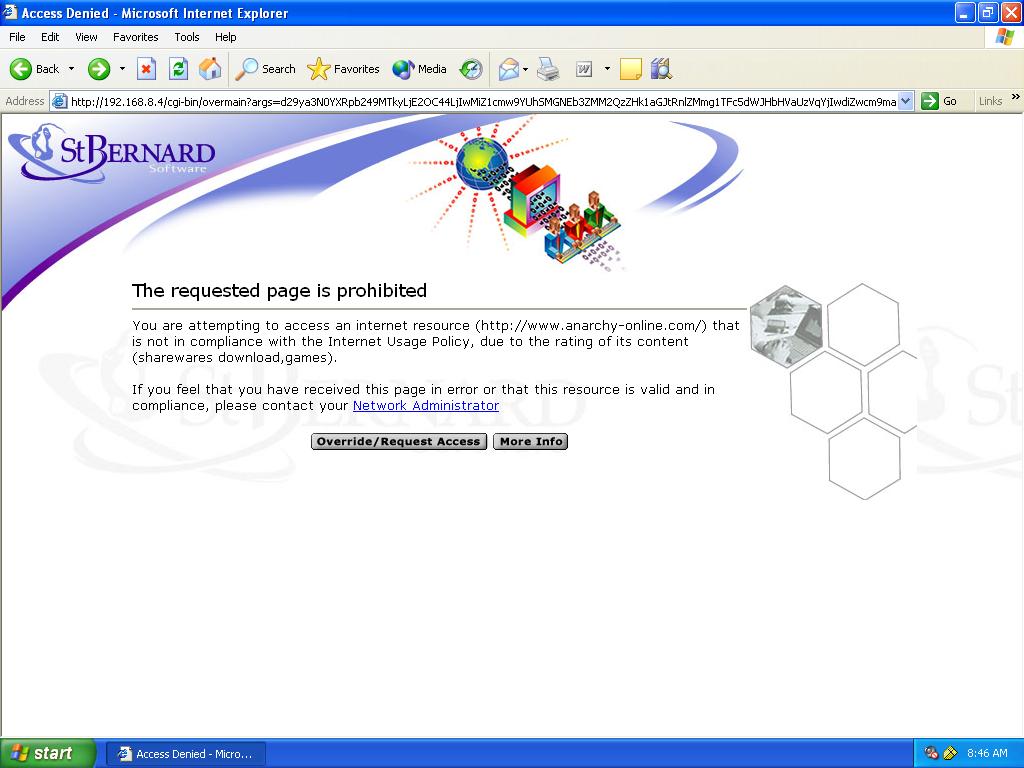Image resolution: width=1024 pixels, height=768 pixels.
Task: Open the View menu
Action: 86,37
